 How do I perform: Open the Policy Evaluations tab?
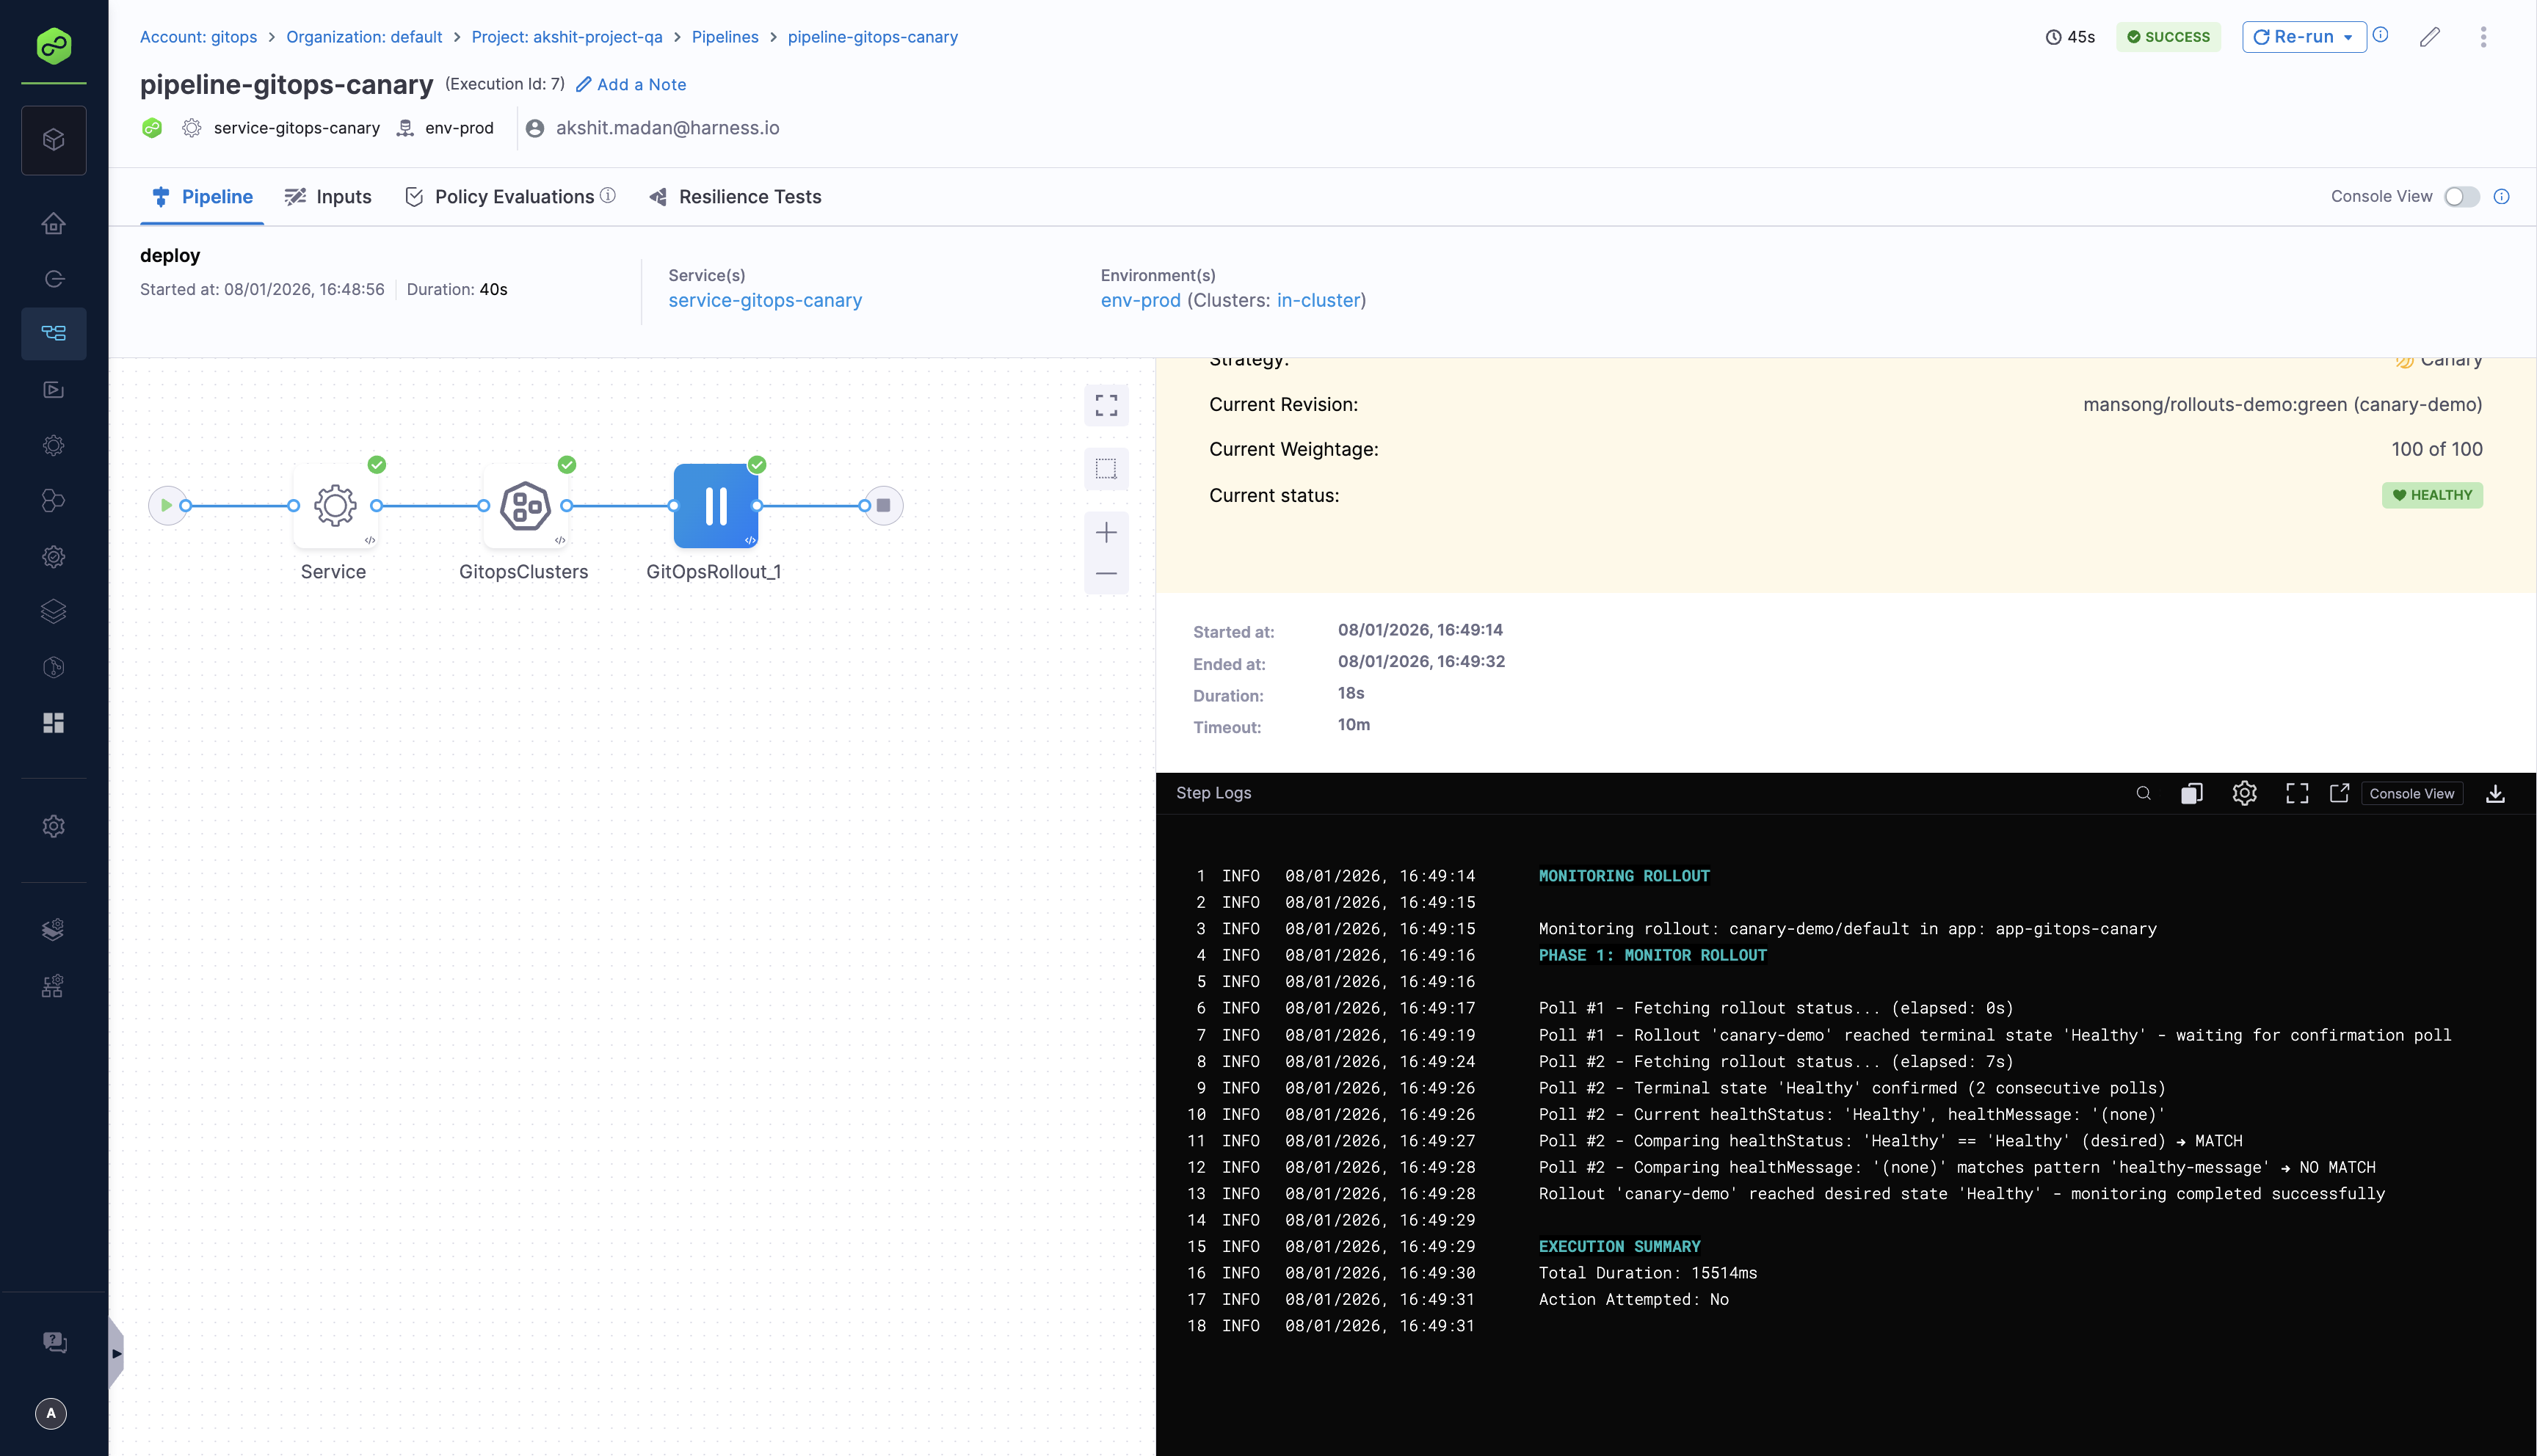(513, 196)
